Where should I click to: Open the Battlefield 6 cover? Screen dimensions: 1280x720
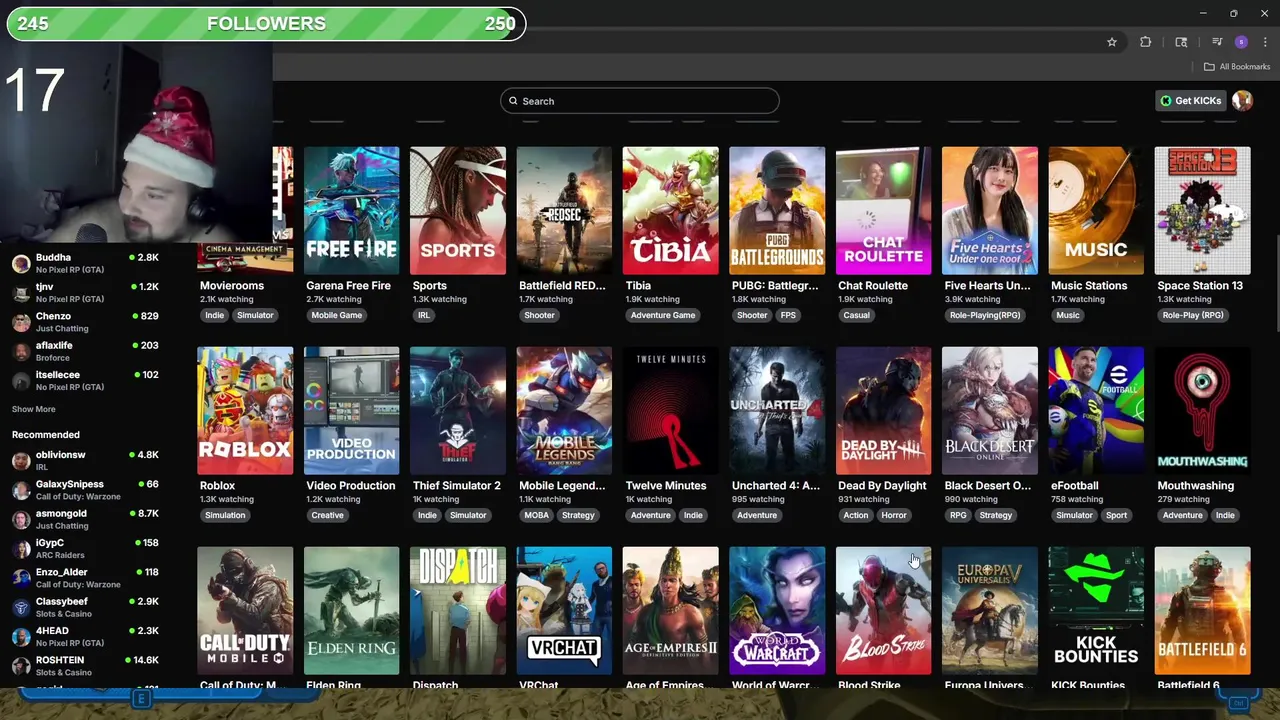(x=1202, y=610)
